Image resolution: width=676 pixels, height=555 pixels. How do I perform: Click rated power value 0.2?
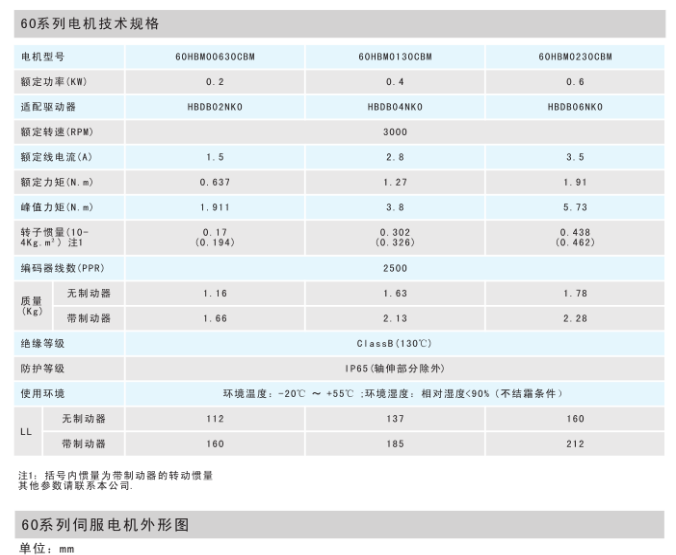pyautogui.click(x=215, y=82)
